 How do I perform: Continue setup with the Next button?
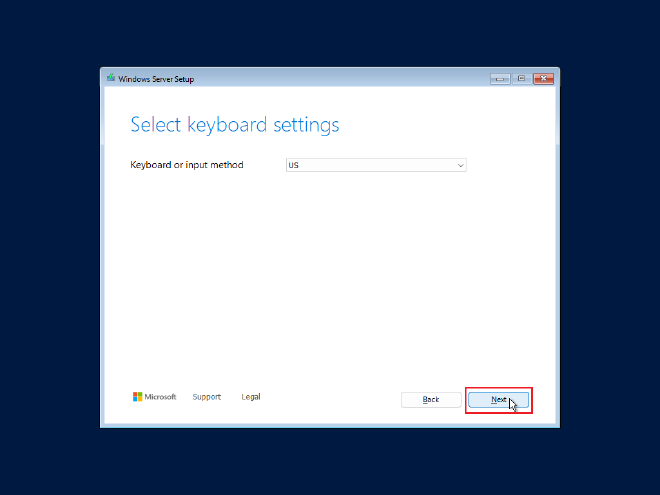pyautogui.click(x=498, y=400)
